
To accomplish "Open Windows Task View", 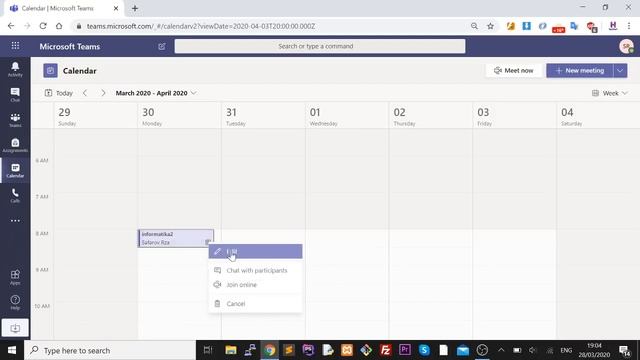I will point(208,350).
